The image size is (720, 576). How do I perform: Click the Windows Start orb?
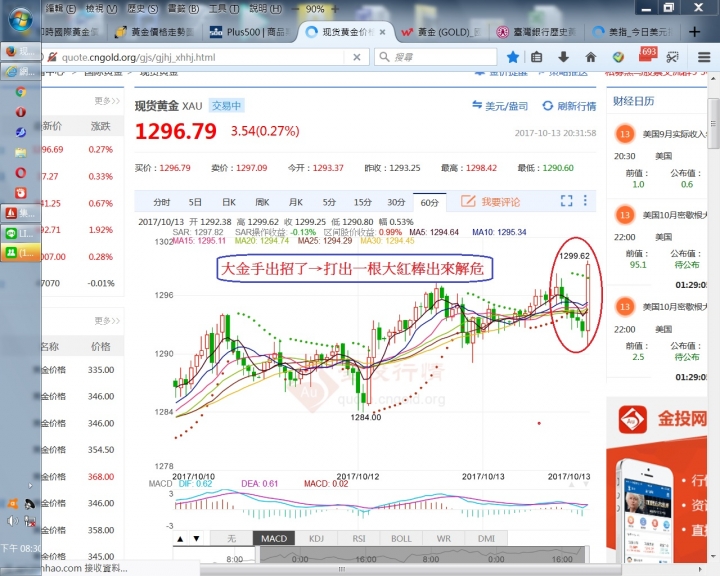[x=20, y=20]
